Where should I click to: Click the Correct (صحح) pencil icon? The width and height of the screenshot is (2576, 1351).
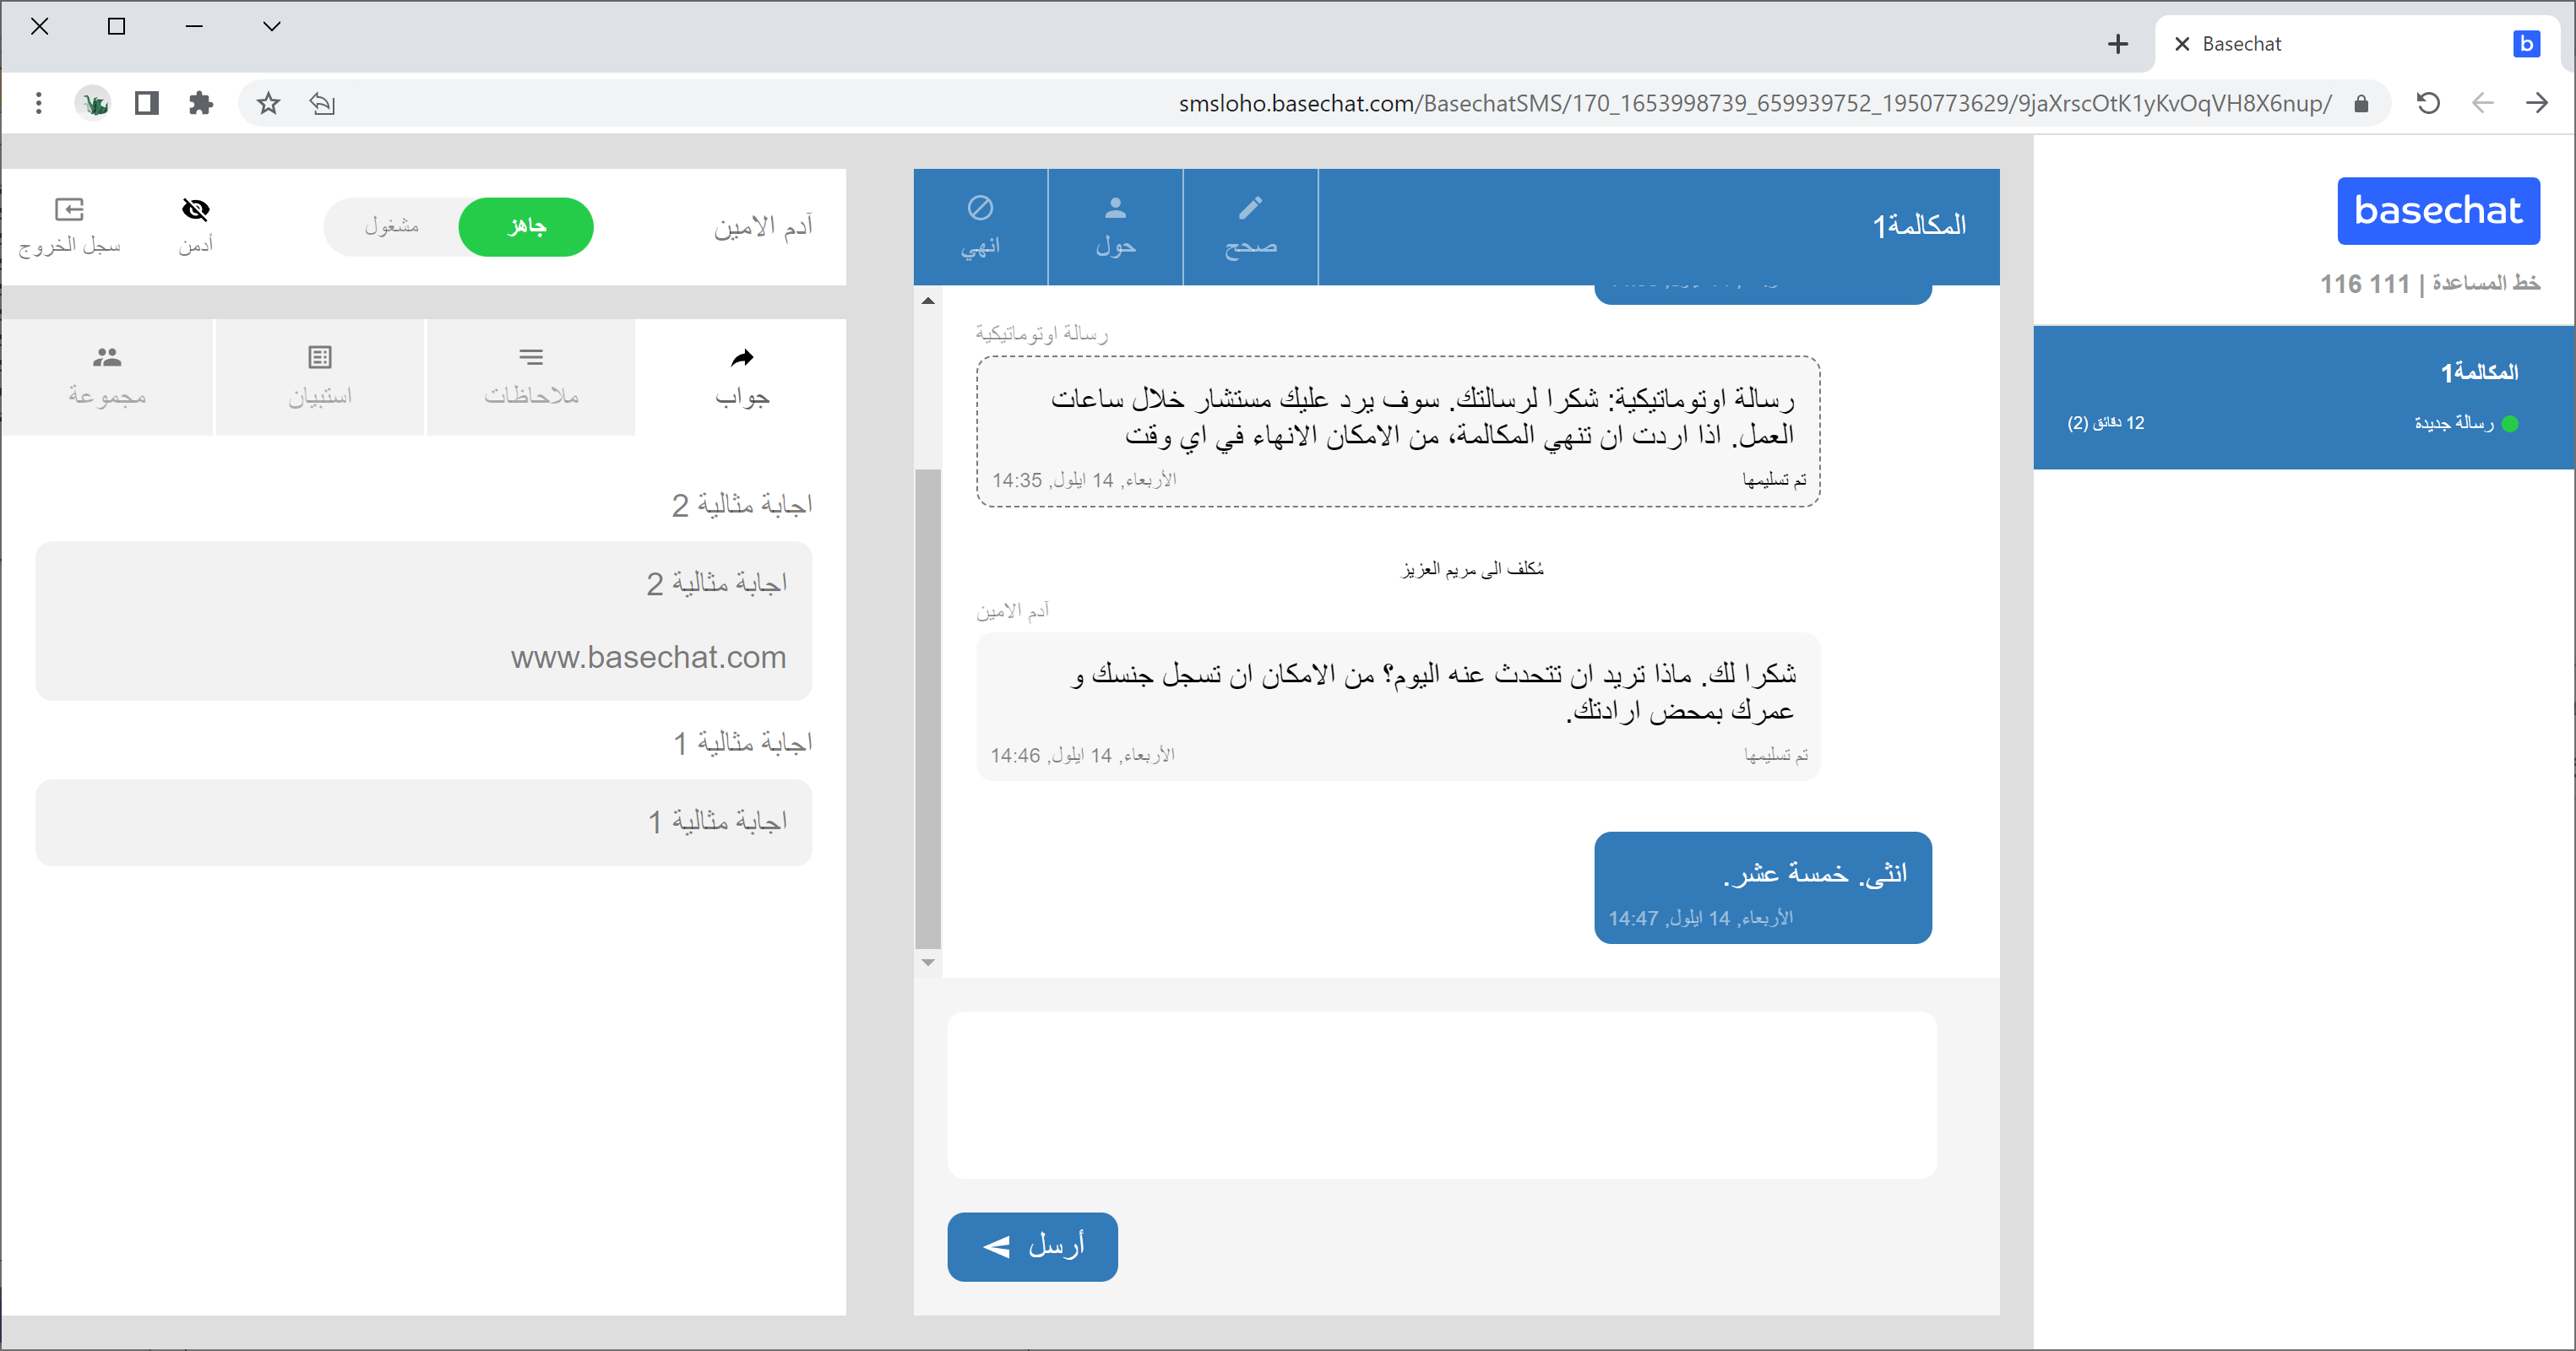pyautogui.click(x=1250, y=208)
